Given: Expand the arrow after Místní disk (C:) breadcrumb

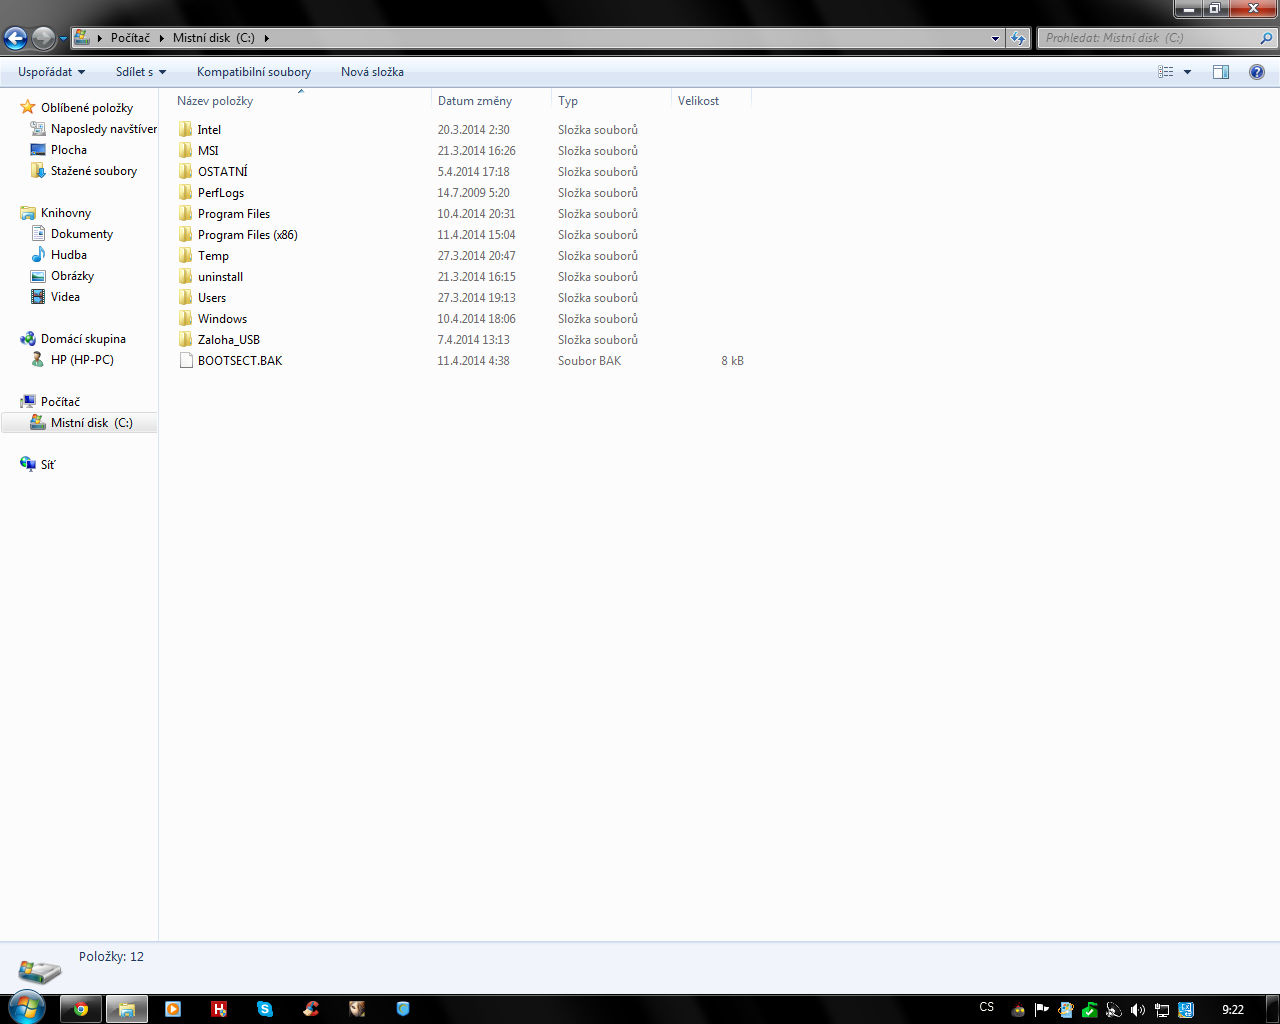Looking at the screenshot, I should [x=267, y=38].
